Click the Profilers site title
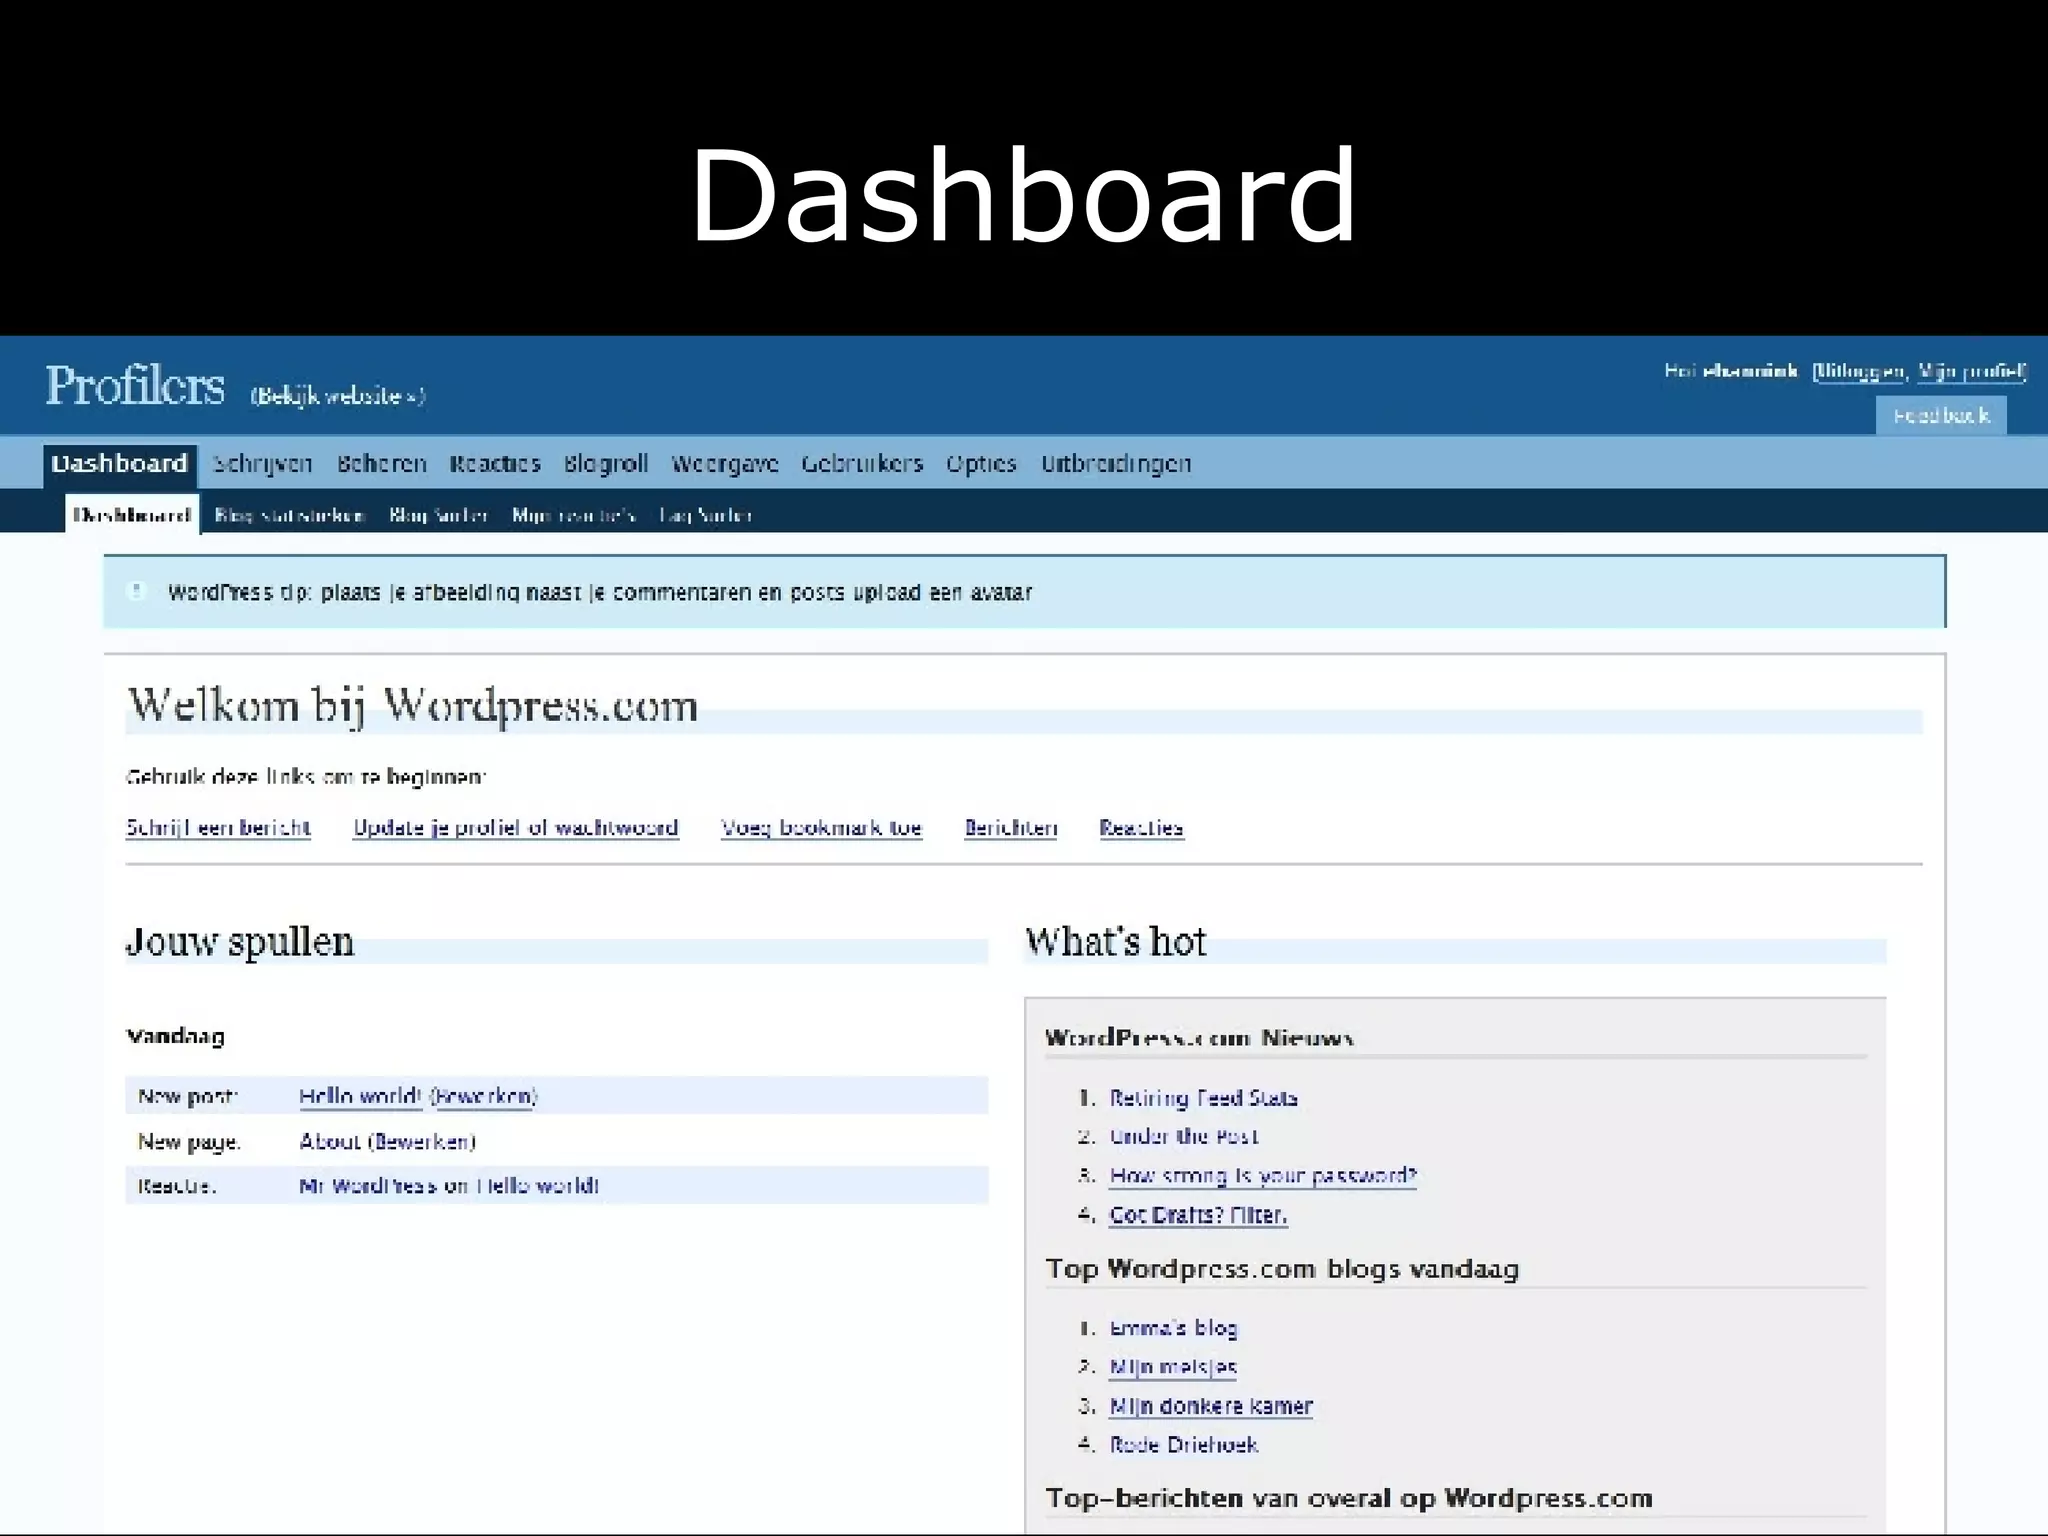The image size is (2048, 1536). [x=135, y=386]
